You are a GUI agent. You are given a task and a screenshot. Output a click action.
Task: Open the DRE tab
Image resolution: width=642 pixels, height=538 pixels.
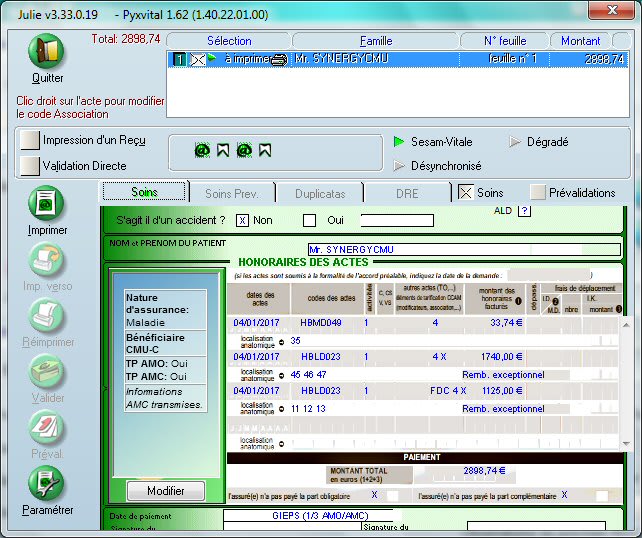point(407,192)
